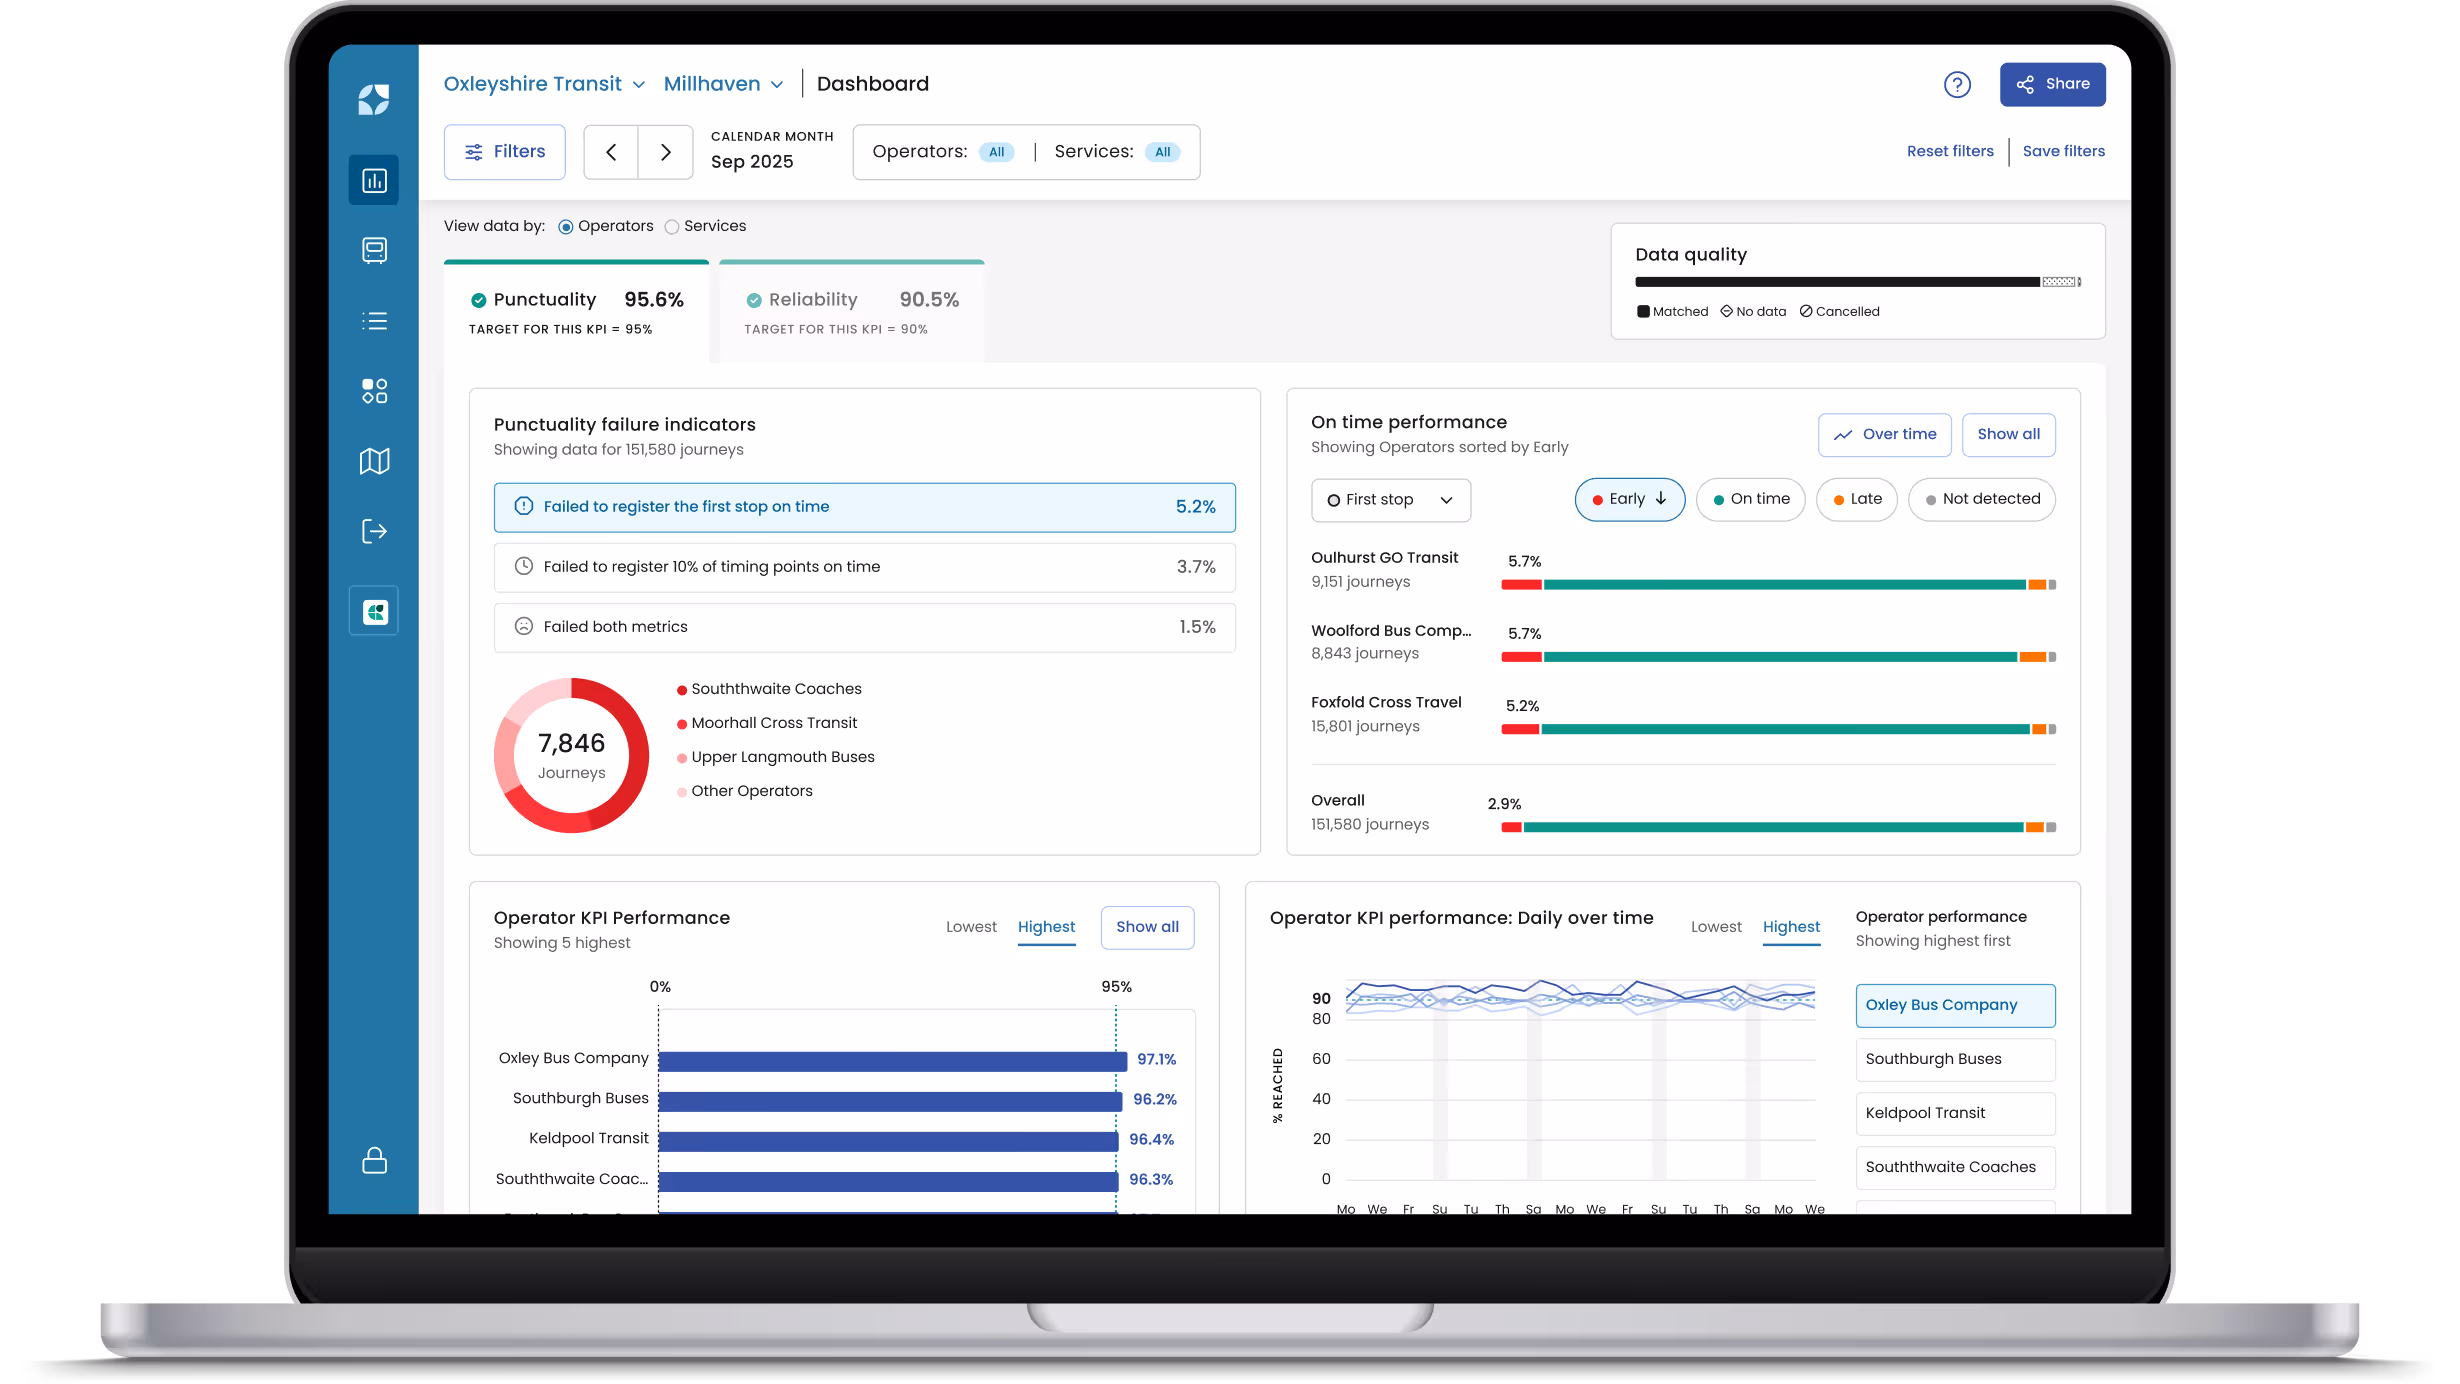Open the First stop dropdown
2460x1384 pixels.
coord(1390,500)
